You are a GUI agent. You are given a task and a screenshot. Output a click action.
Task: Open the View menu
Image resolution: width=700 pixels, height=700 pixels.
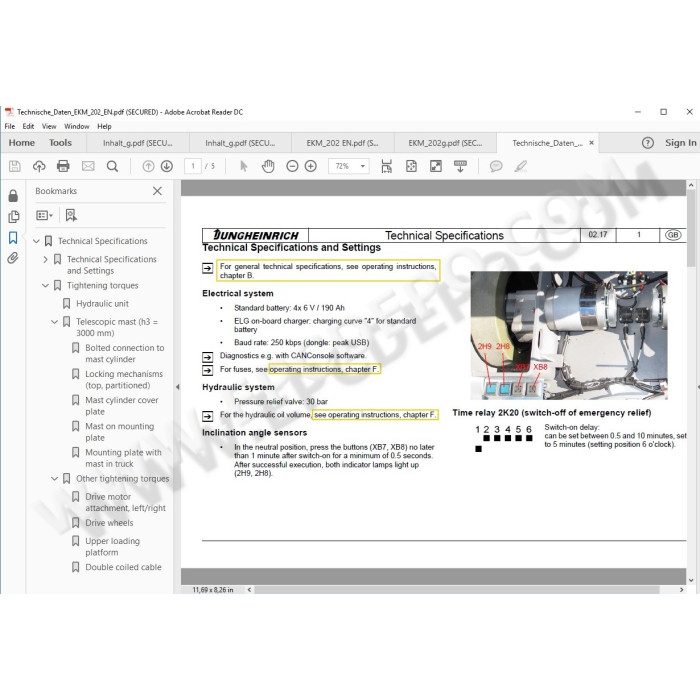click(x=49, y=126)
